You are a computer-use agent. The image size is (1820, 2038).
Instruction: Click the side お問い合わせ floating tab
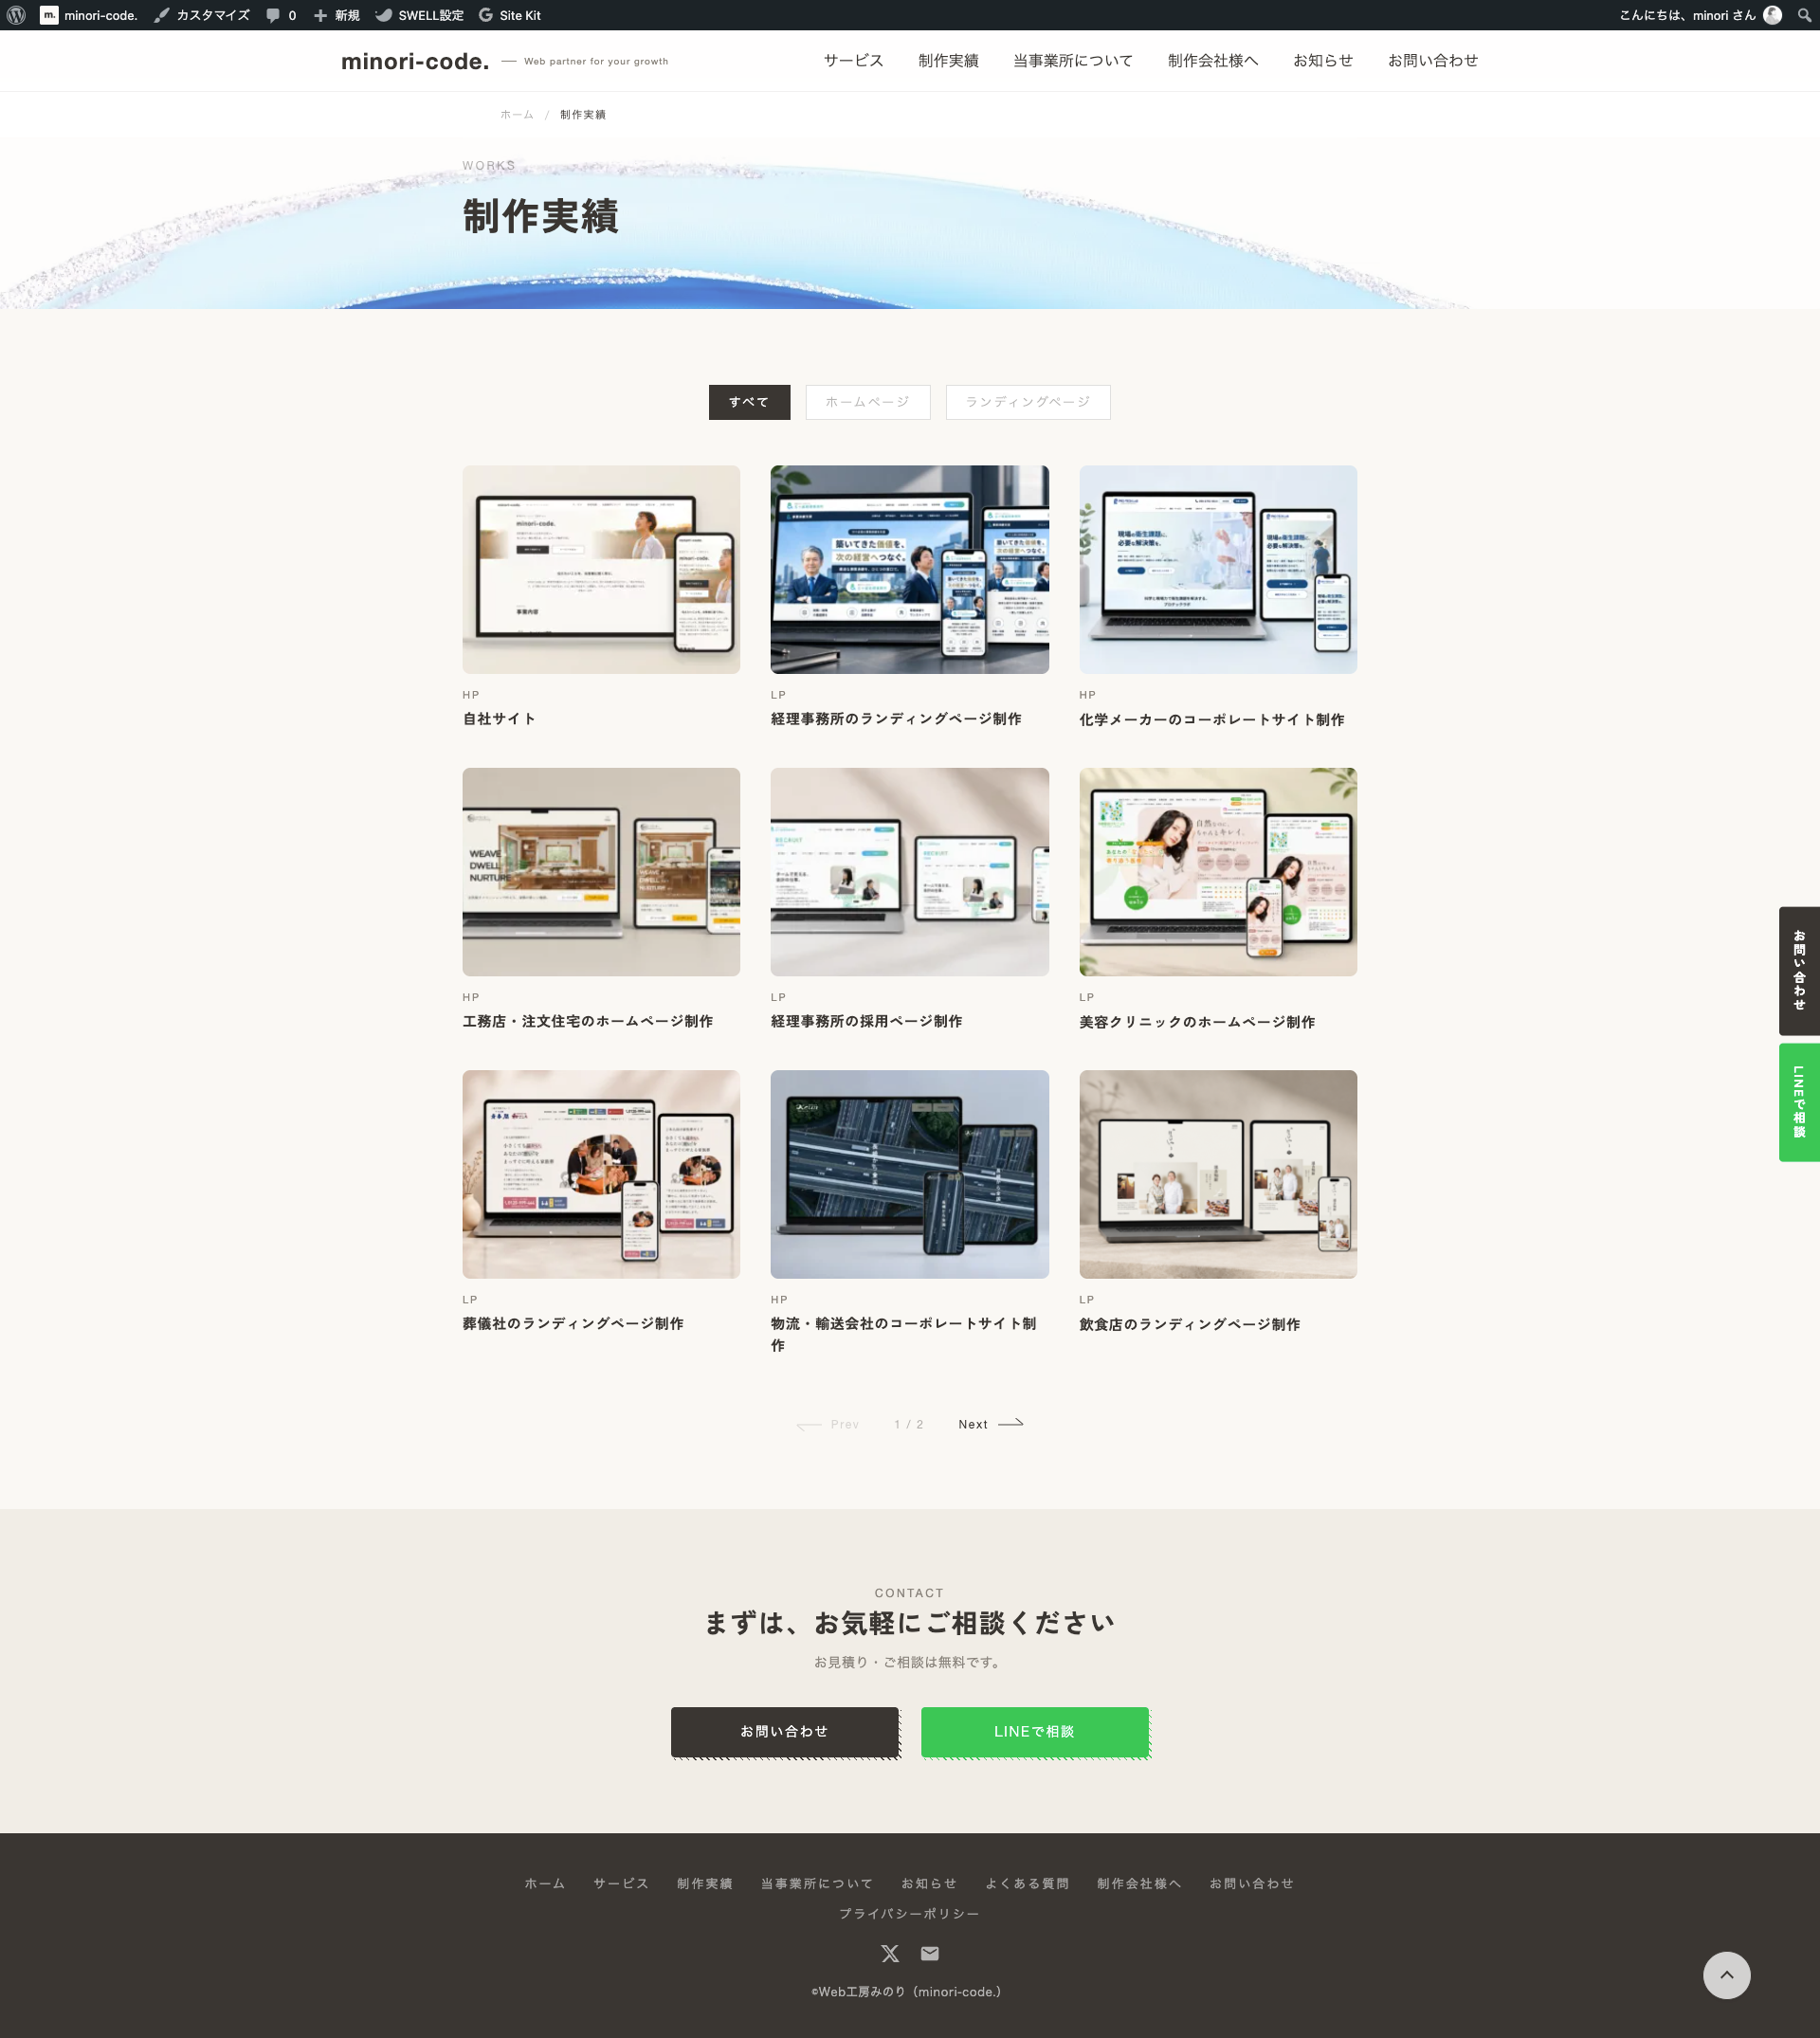(1799, 970)
